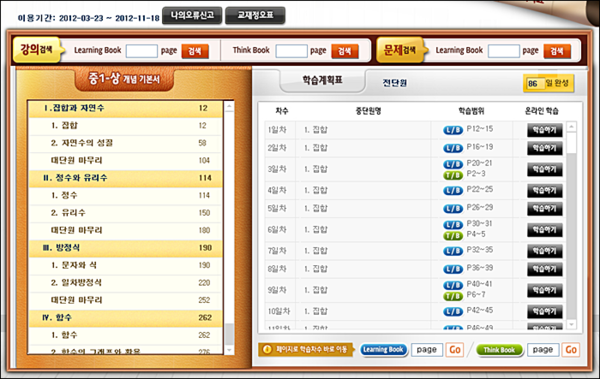Screen dimensions: 600x379
Task: Click the Learning Book pill near the bottom
Action: (383, 350)
